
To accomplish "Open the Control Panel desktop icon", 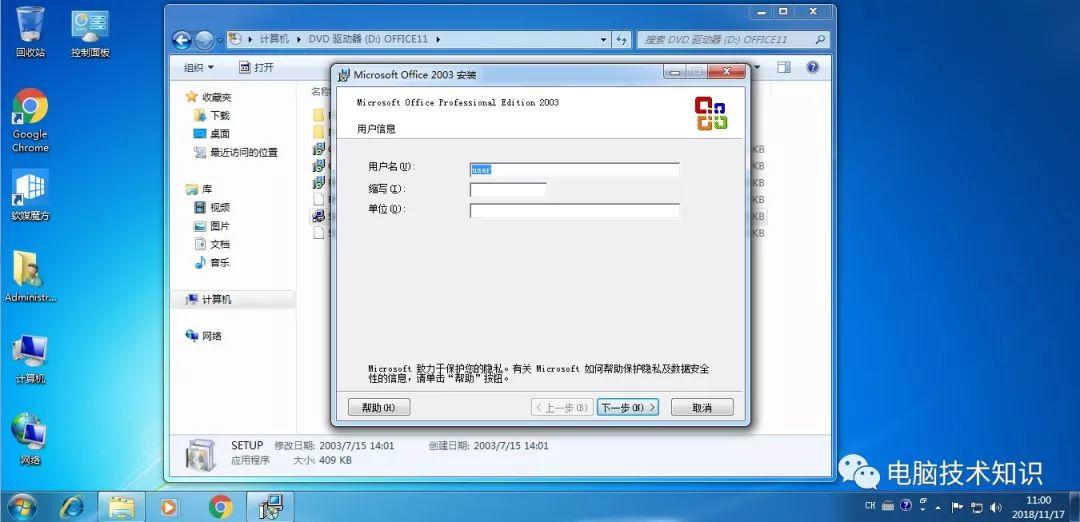I will coord(90,33).
